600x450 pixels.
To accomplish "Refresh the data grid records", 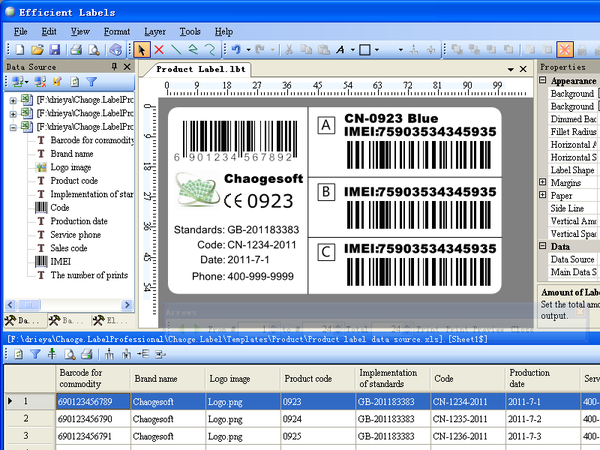I will (18, 354).
